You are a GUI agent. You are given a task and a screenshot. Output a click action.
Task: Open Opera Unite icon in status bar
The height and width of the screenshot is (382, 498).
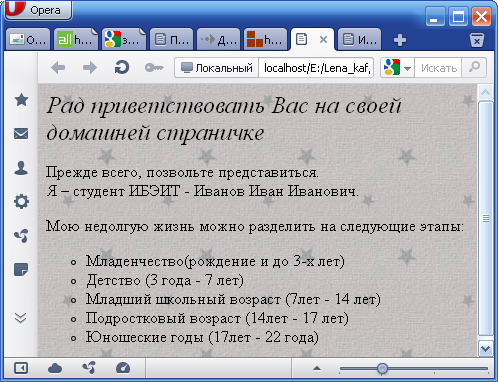[89, 368]
